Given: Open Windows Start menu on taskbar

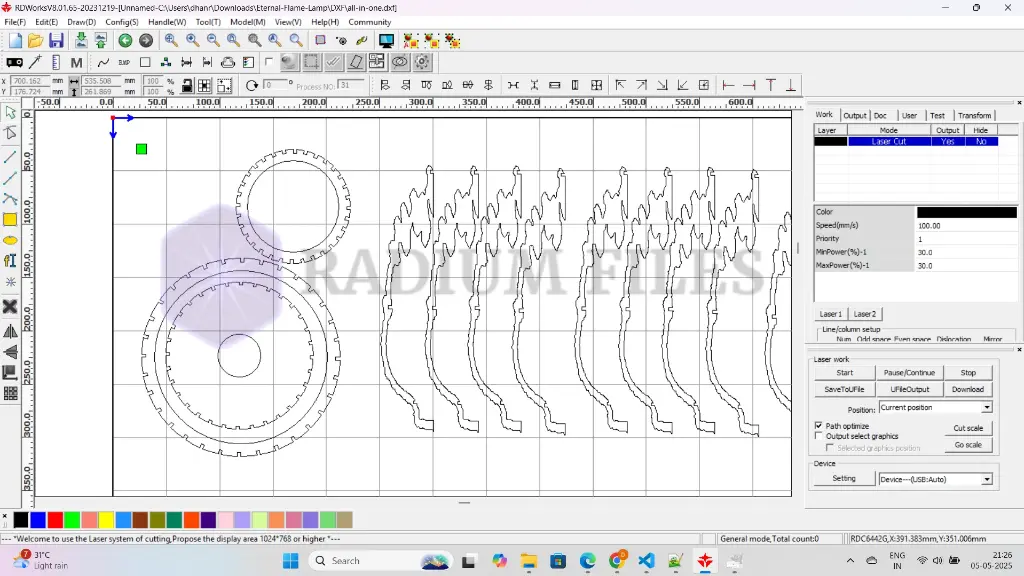Looking at the screenshot, I should click(291, 561).
